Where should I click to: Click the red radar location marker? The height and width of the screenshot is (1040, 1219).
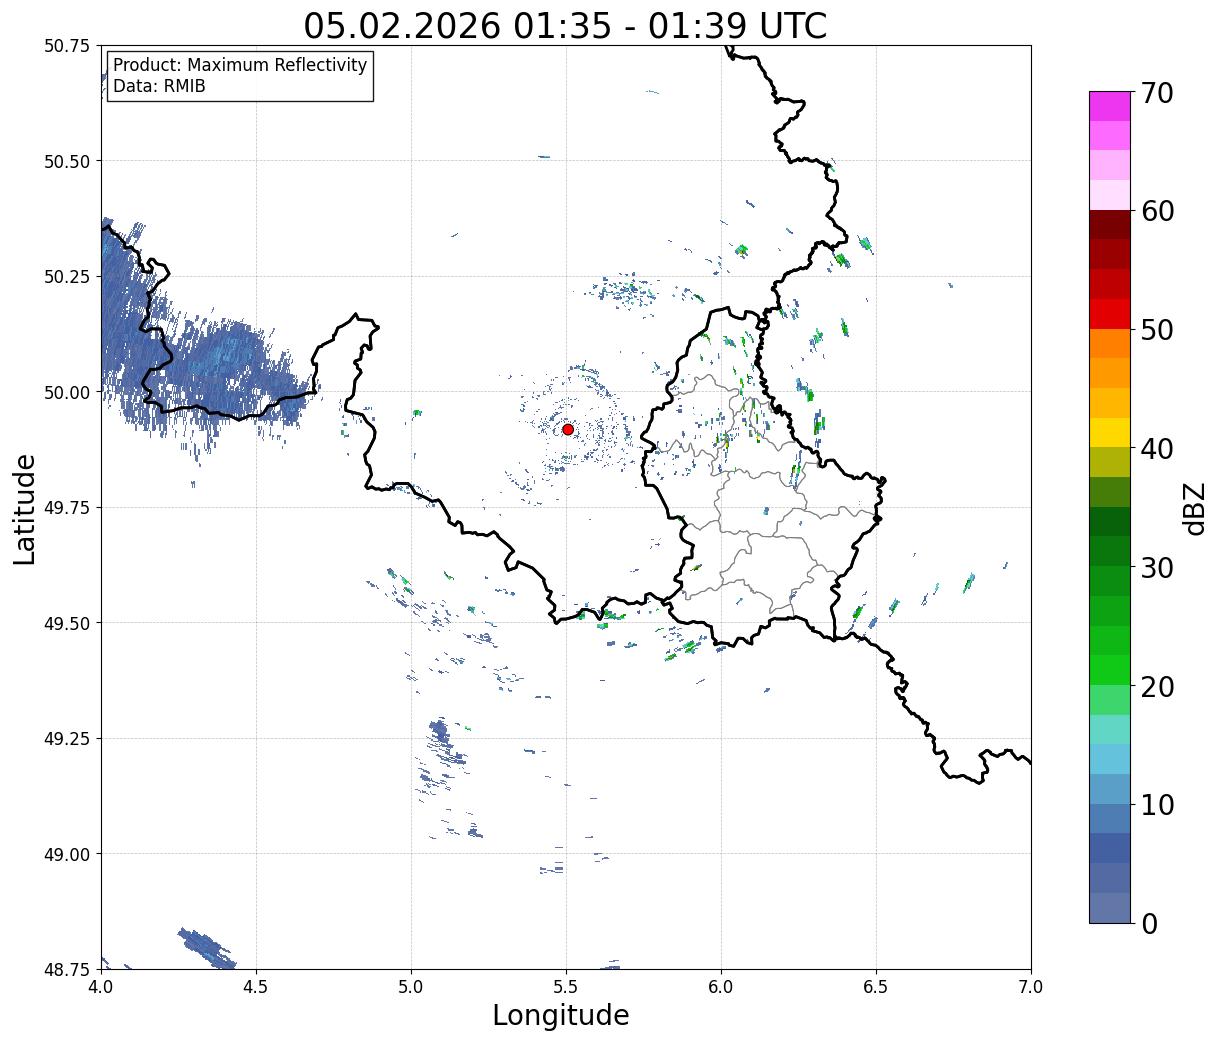click(x=567, y=429)
